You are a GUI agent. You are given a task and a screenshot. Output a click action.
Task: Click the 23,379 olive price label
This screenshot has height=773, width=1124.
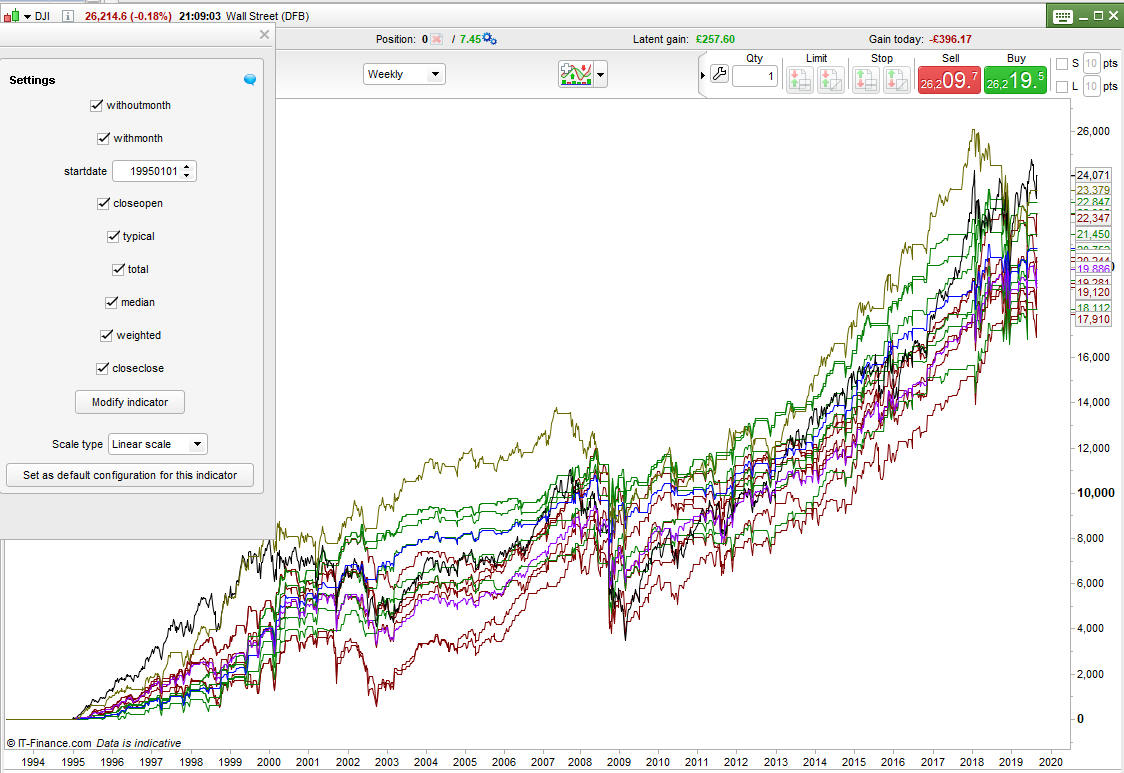[1092, 190]
